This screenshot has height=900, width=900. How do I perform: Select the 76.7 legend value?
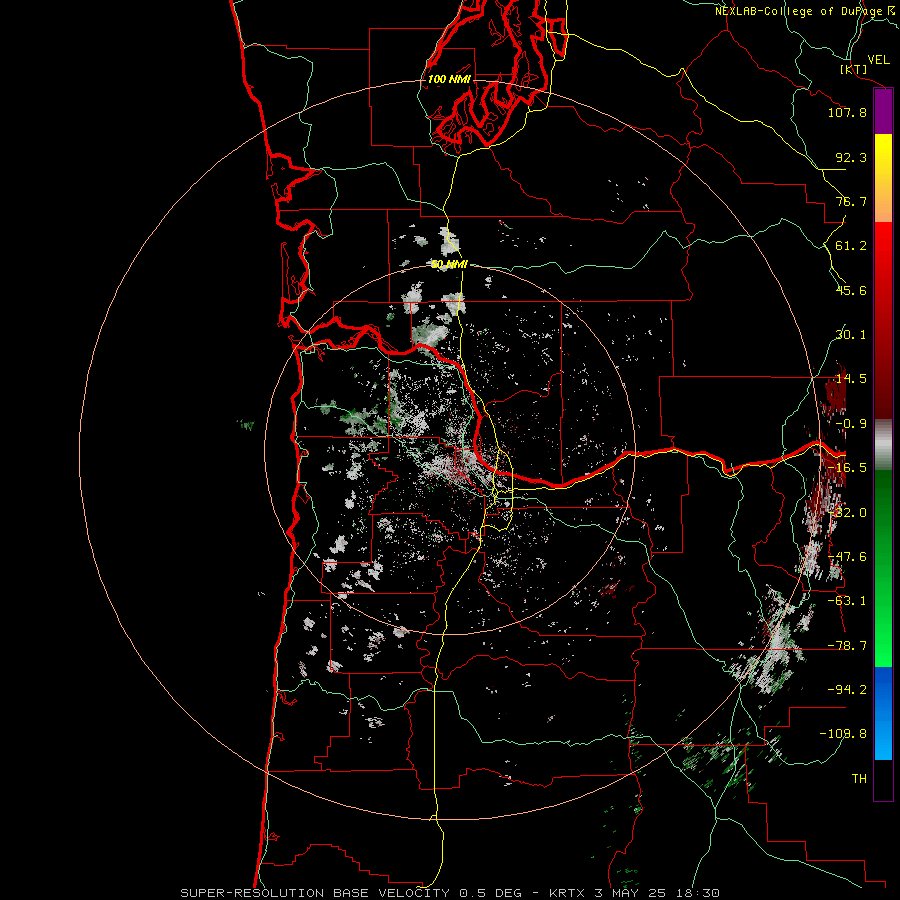click(851, 201)
